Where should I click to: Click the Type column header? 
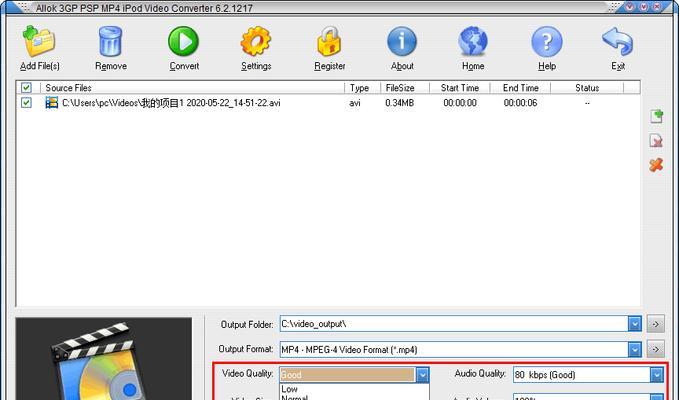(x=362, y=88)
